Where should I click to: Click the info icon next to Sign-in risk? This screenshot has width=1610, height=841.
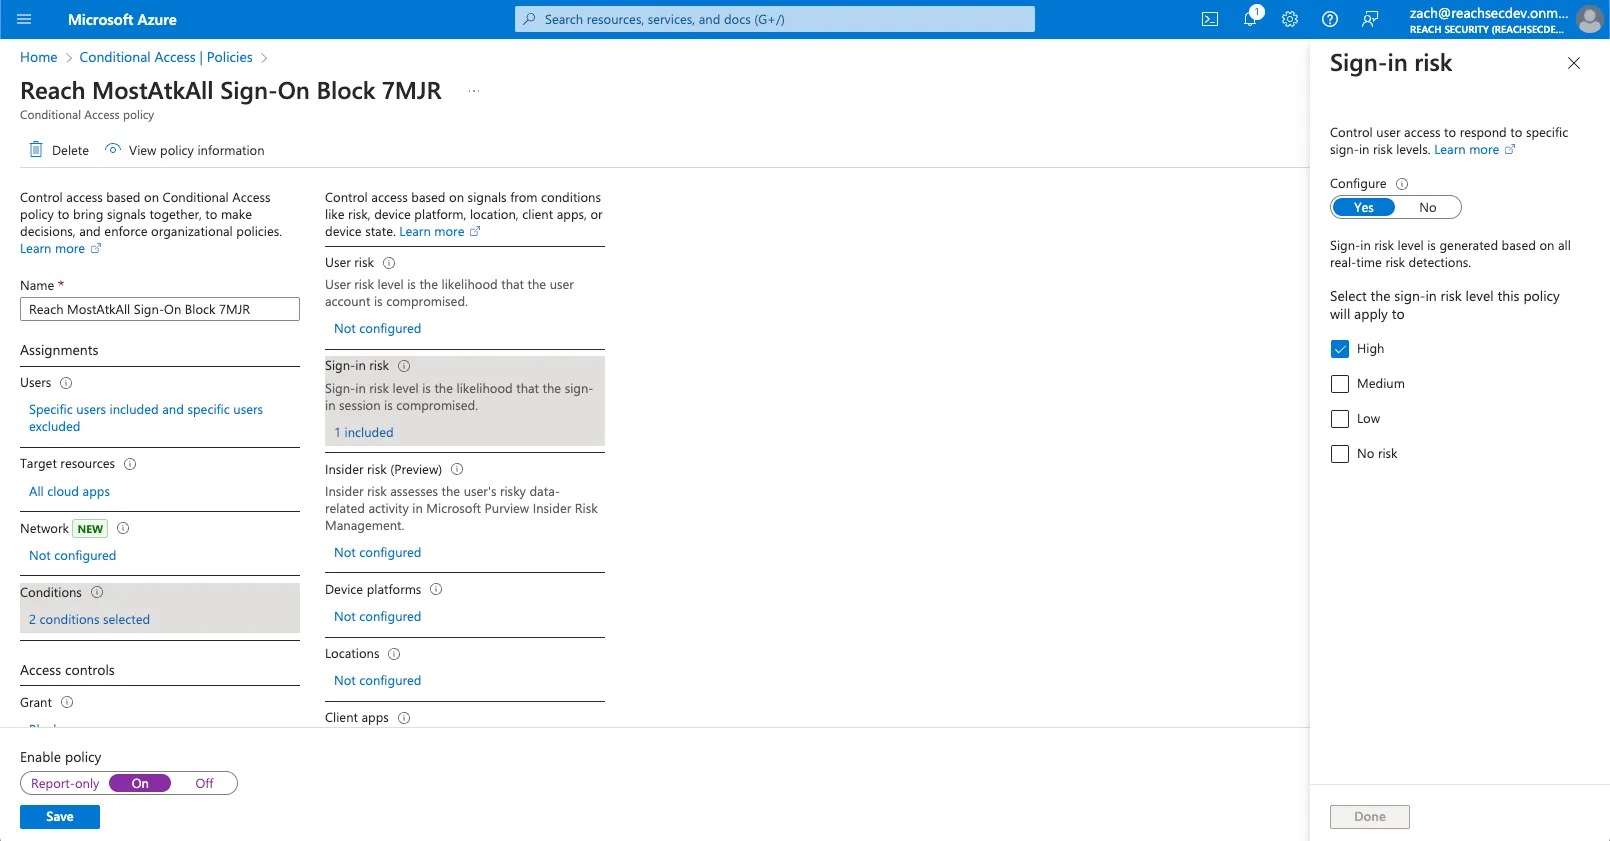point(404,366)
